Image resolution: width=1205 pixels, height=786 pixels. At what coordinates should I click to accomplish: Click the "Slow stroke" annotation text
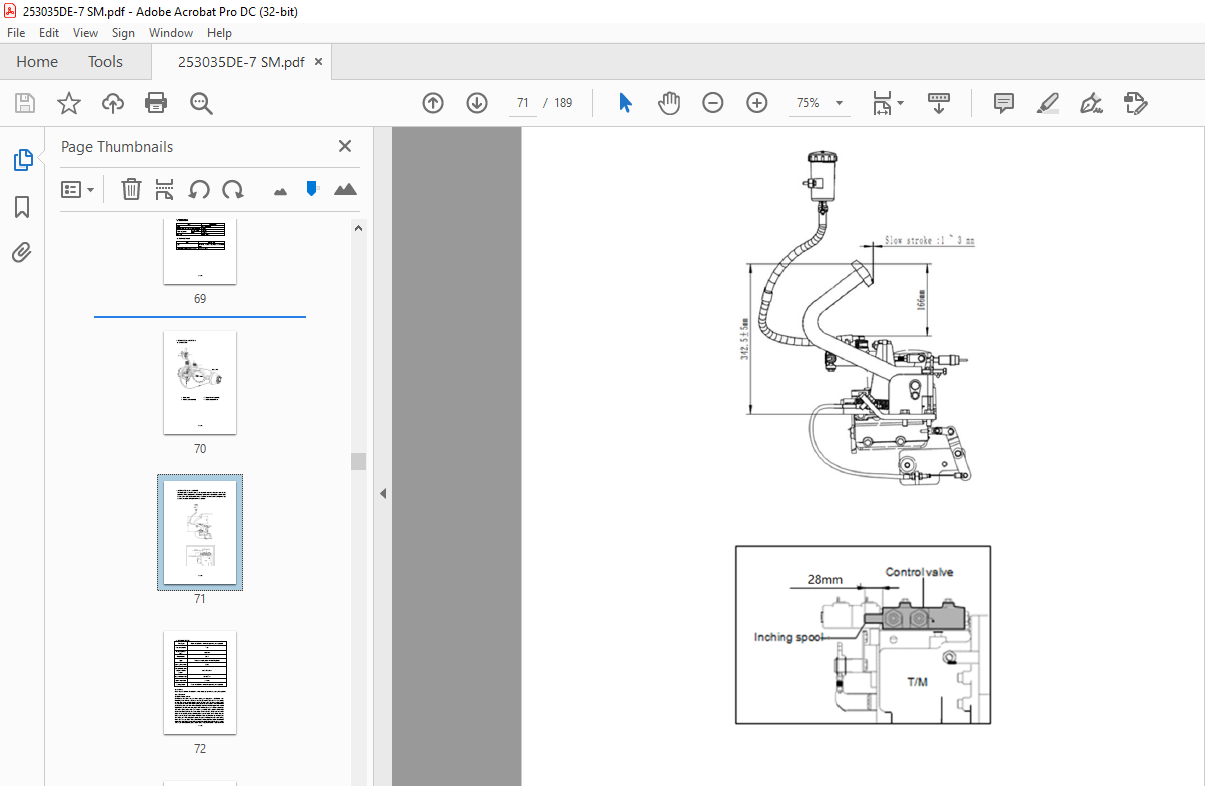pyautogui.click(x=929, y=241)
